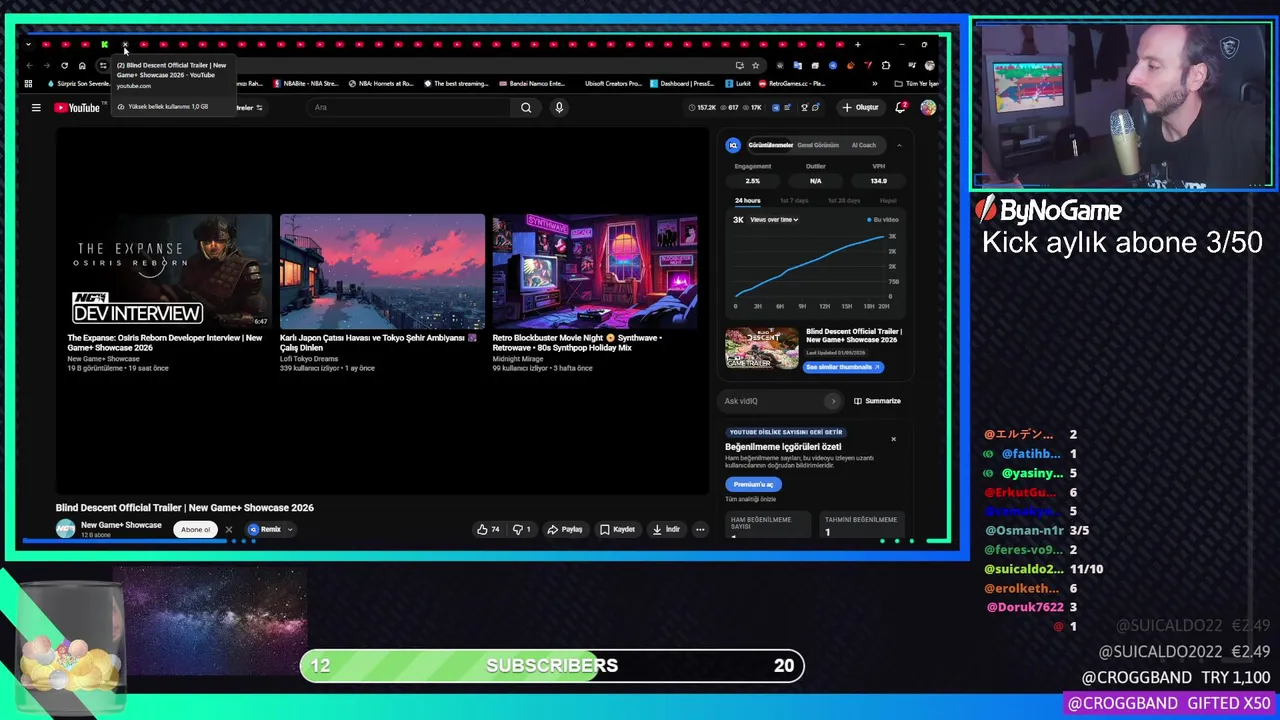Click the X next to Abone ol
Image resolution: width=1280 pixels, height=720 pixels.
[228, 530]
